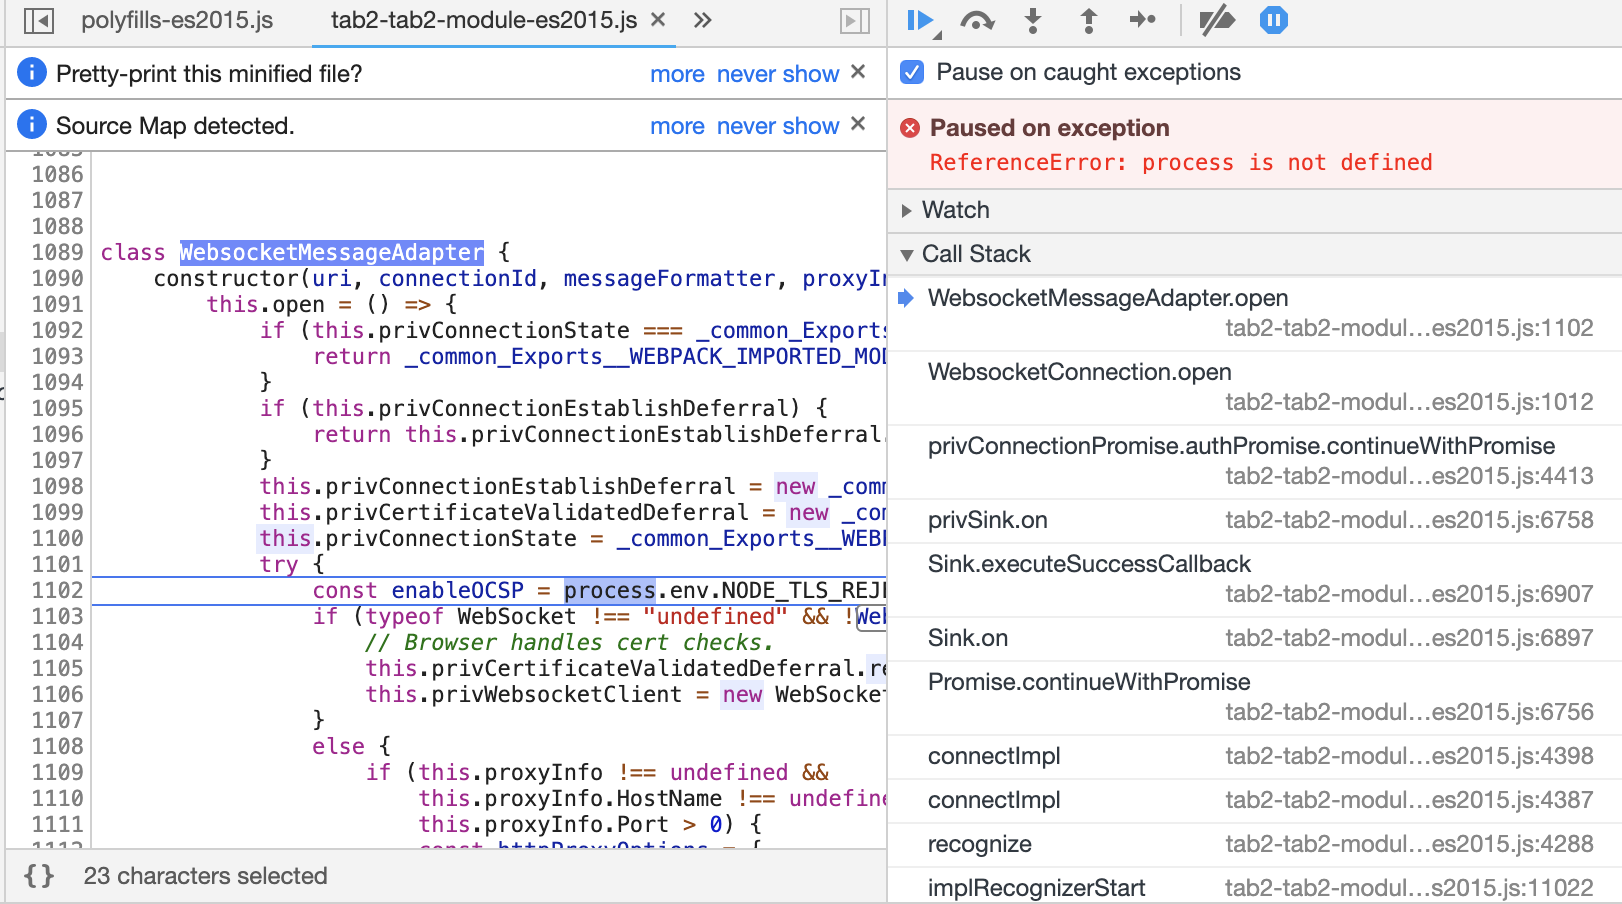Step out of current function

click(x=1087, y=20)
